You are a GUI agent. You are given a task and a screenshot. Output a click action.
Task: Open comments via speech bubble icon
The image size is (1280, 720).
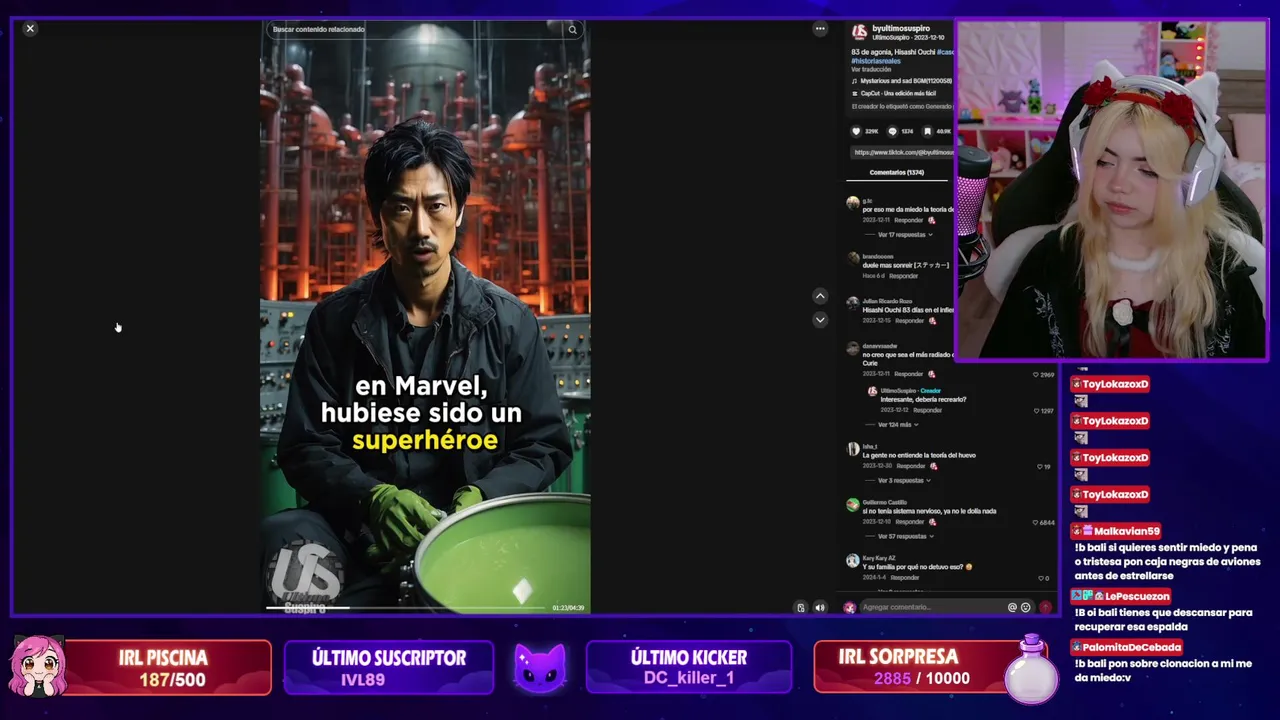coord(893,131)
